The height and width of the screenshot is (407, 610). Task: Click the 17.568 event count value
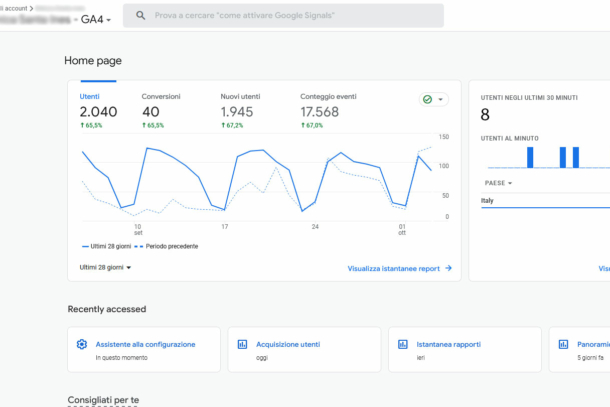click(319, 112)
